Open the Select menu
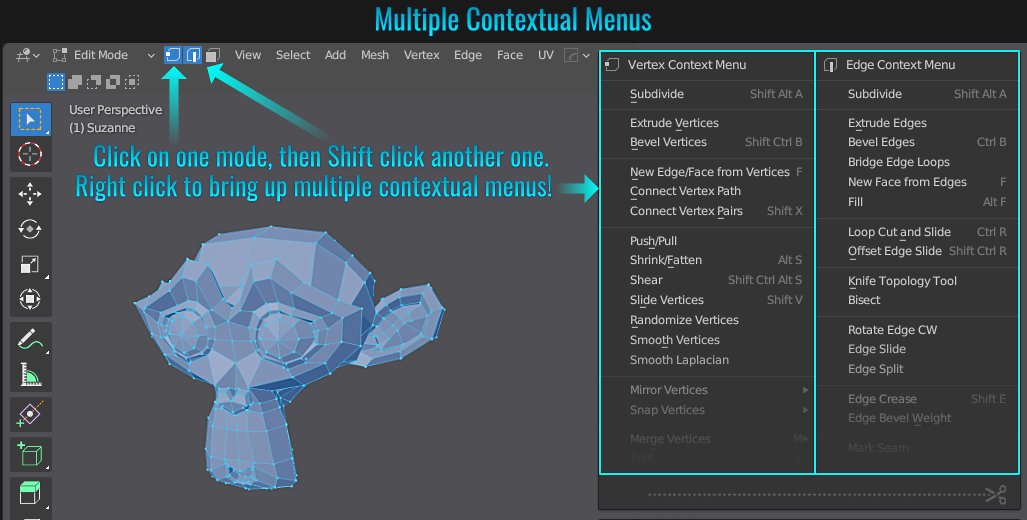1027x520 pixels. click(x=293, y=55)
